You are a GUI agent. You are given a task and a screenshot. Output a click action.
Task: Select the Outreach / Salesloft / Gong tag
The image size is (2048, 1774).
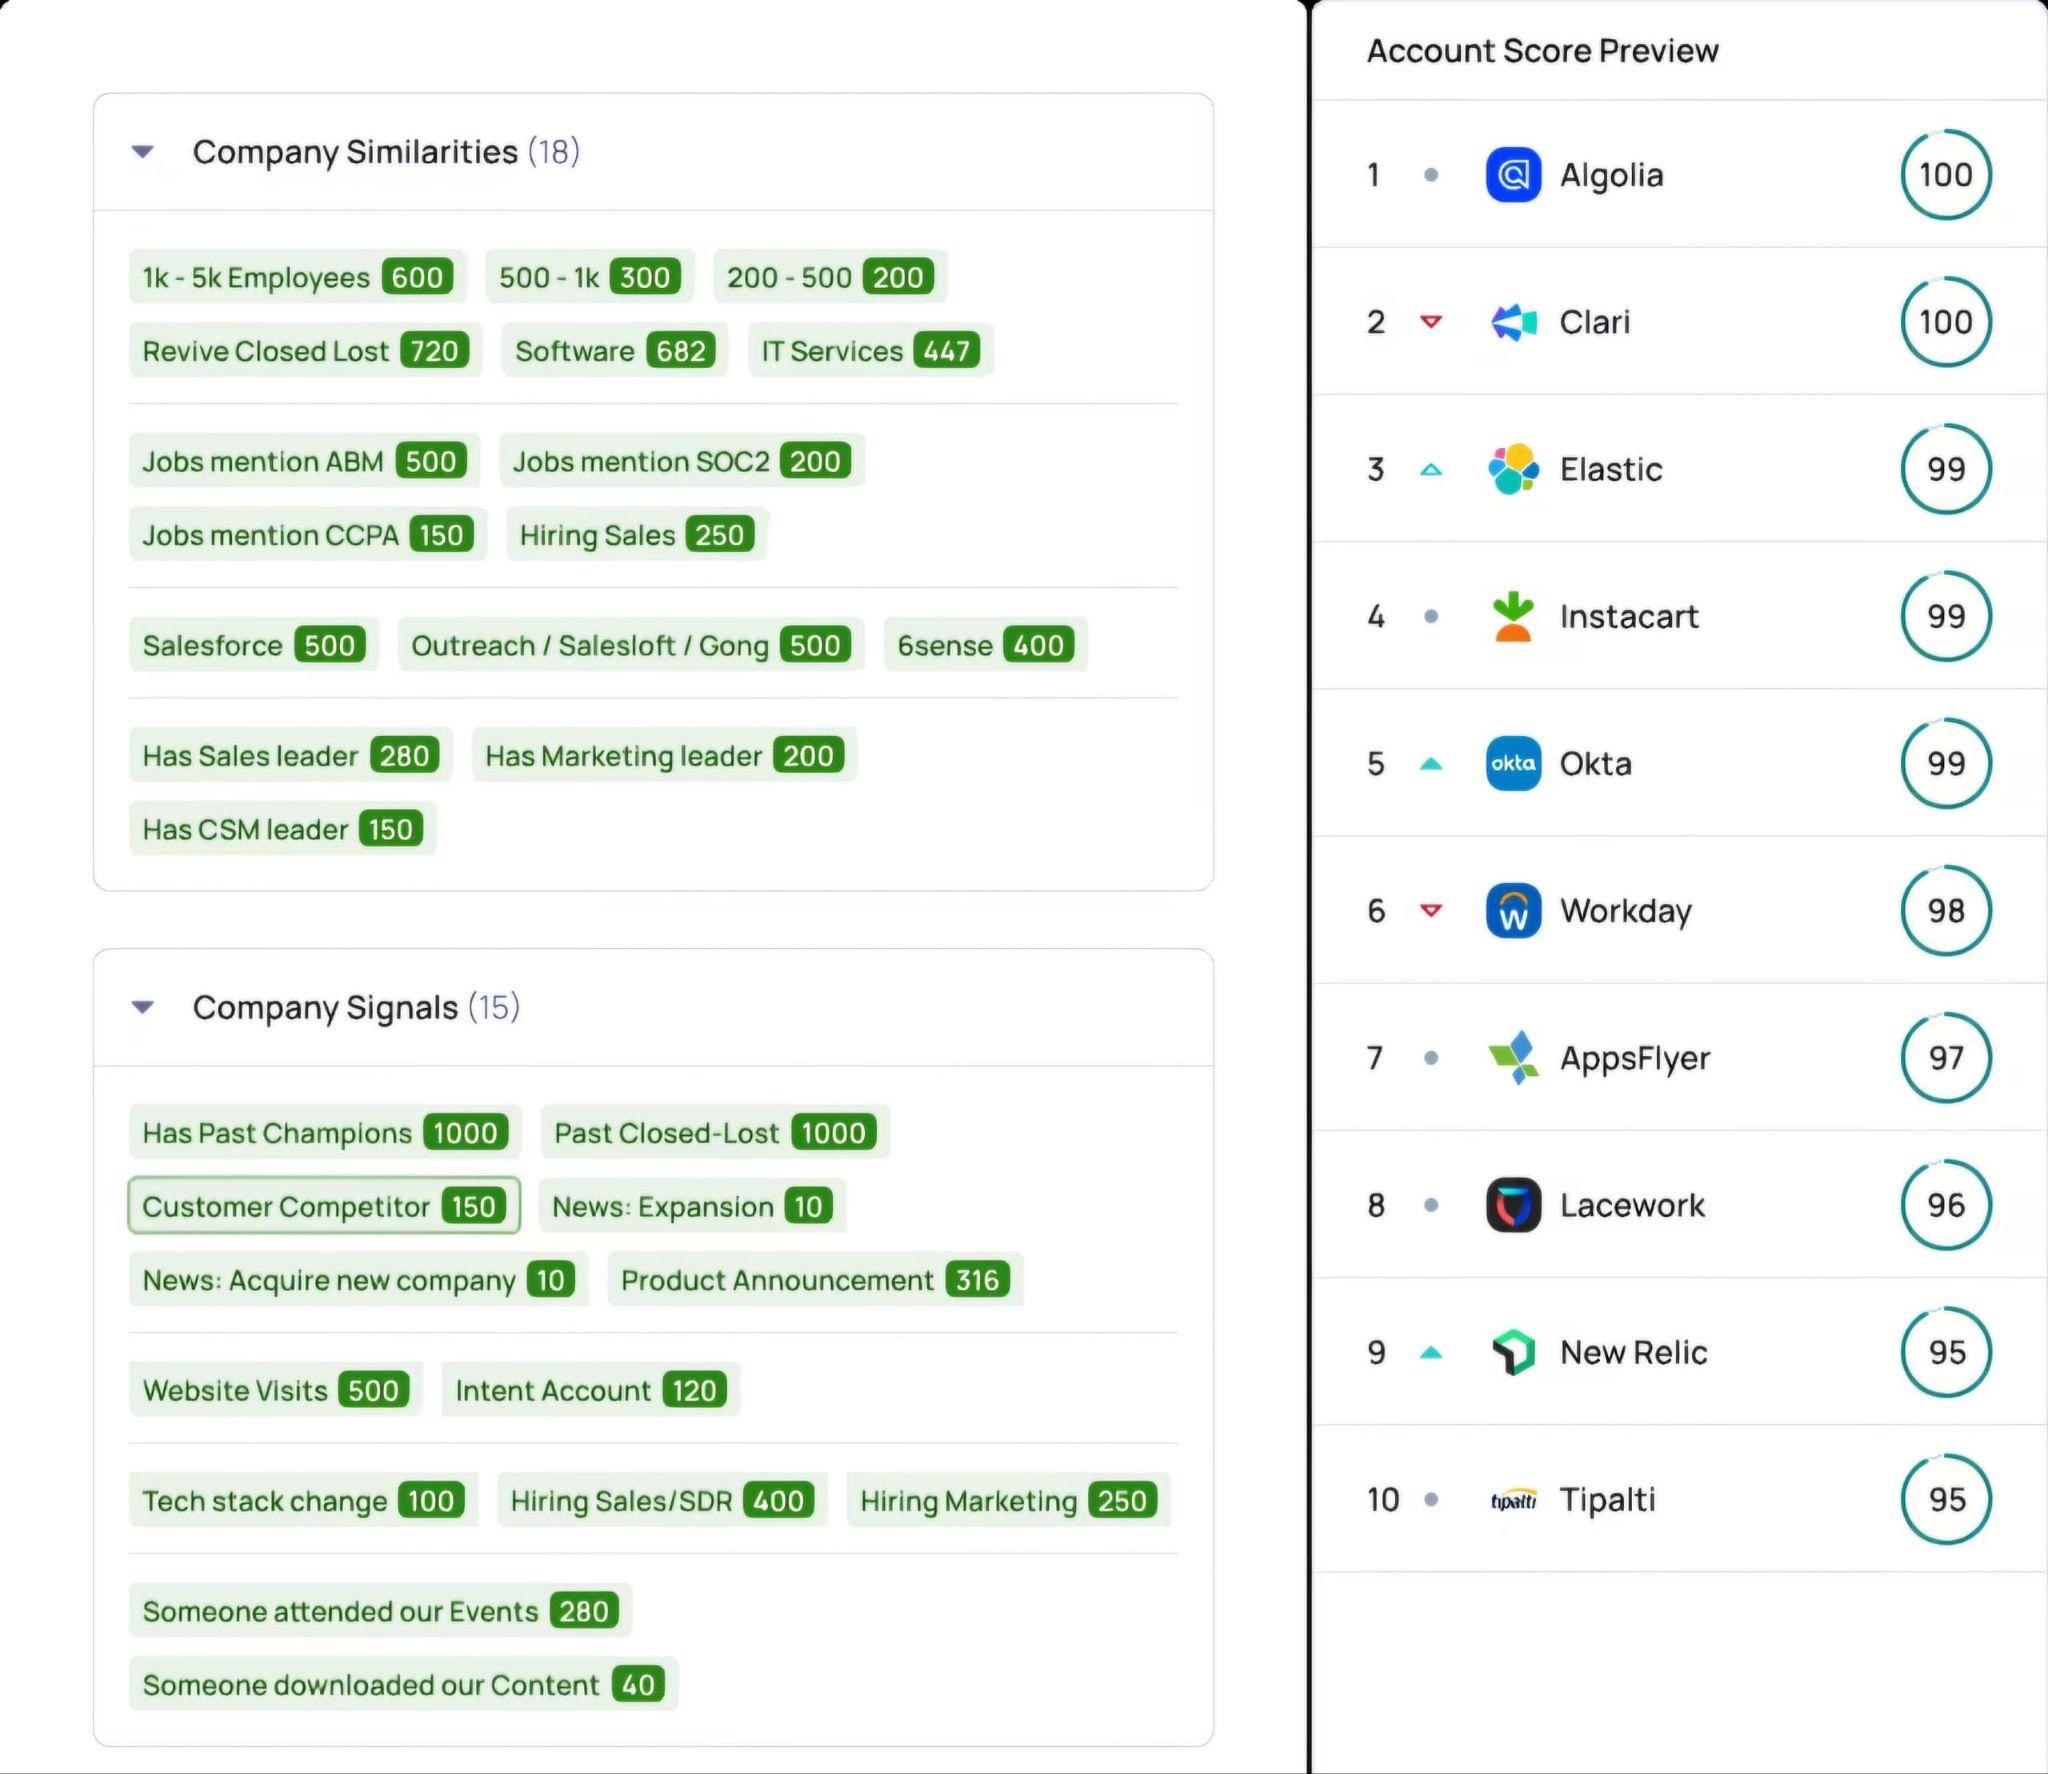(x=631, y=645)
